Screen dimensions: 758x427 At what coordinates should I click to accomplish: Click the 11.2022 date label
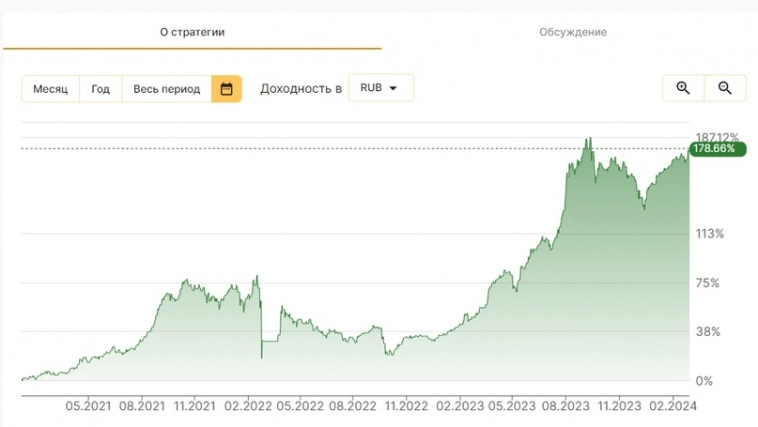coord(406,406)
